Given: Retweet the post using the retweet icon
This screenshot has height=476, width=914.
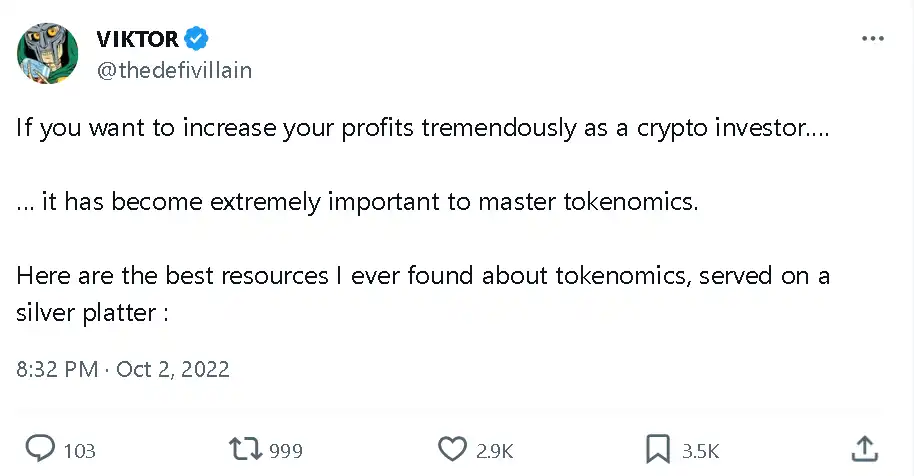Looking at the screenshot, I should tap(244, 450).
